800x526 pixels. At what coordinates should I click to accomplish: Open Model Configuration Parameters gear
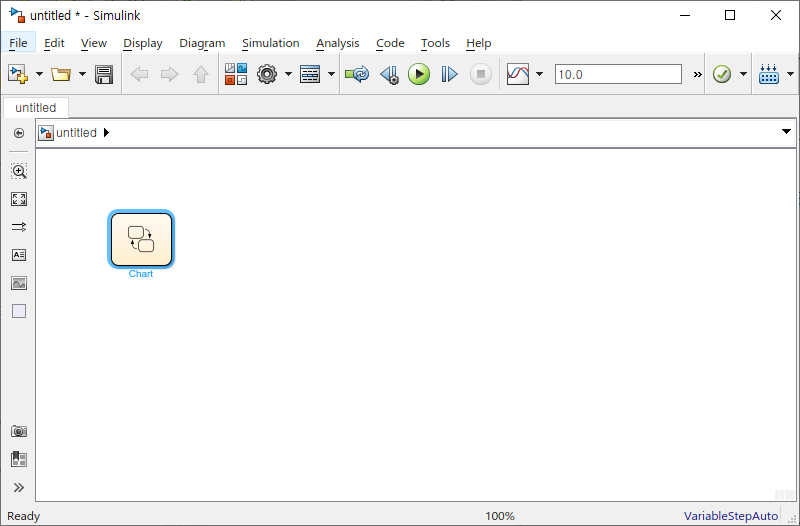point(267,74)
